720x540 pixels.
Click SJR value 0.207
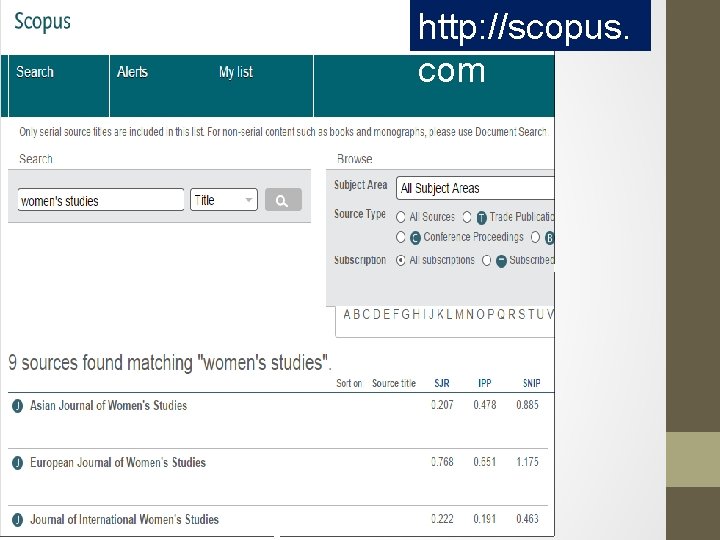click(442, 405)
